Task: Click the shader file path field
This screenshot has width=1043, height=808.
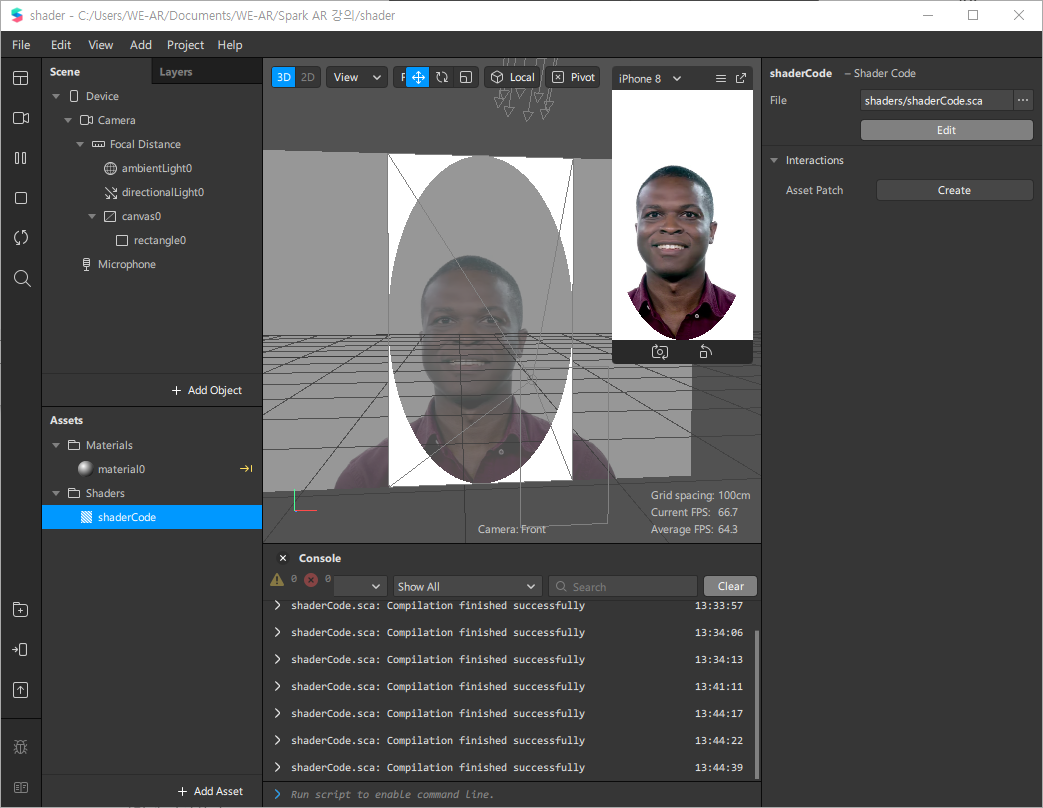Action: pyautogui.click(x=936, y=100)
